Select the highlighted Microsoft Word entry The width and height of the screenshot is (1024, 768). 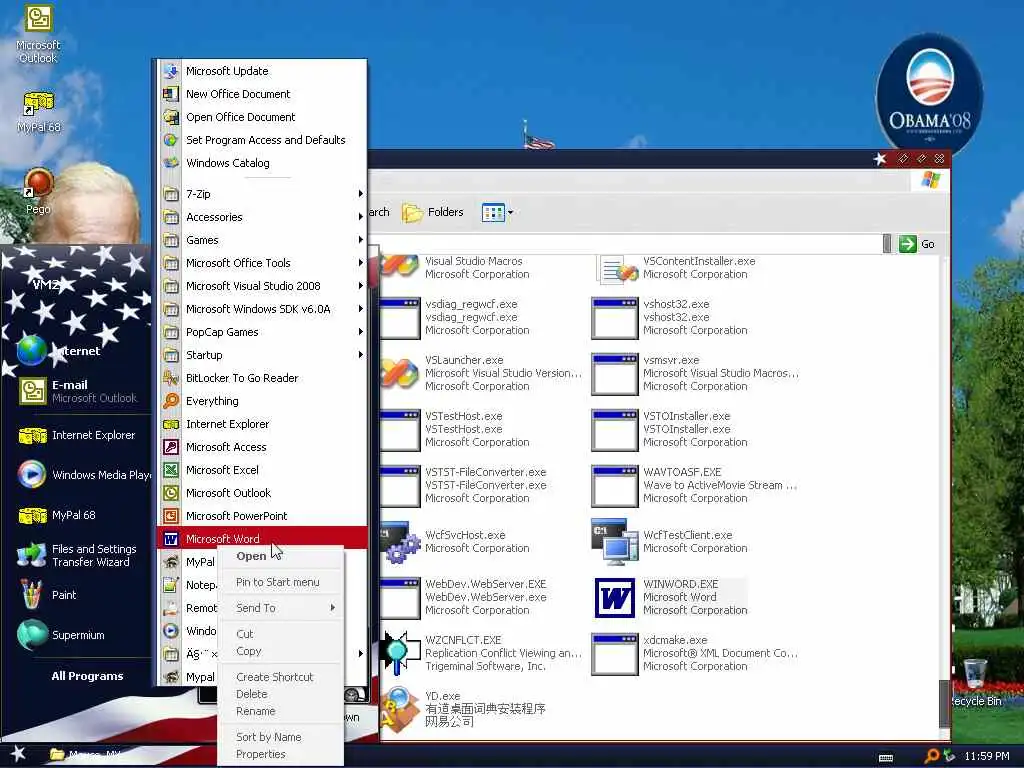pyautogui.click(x=261, y=538)
